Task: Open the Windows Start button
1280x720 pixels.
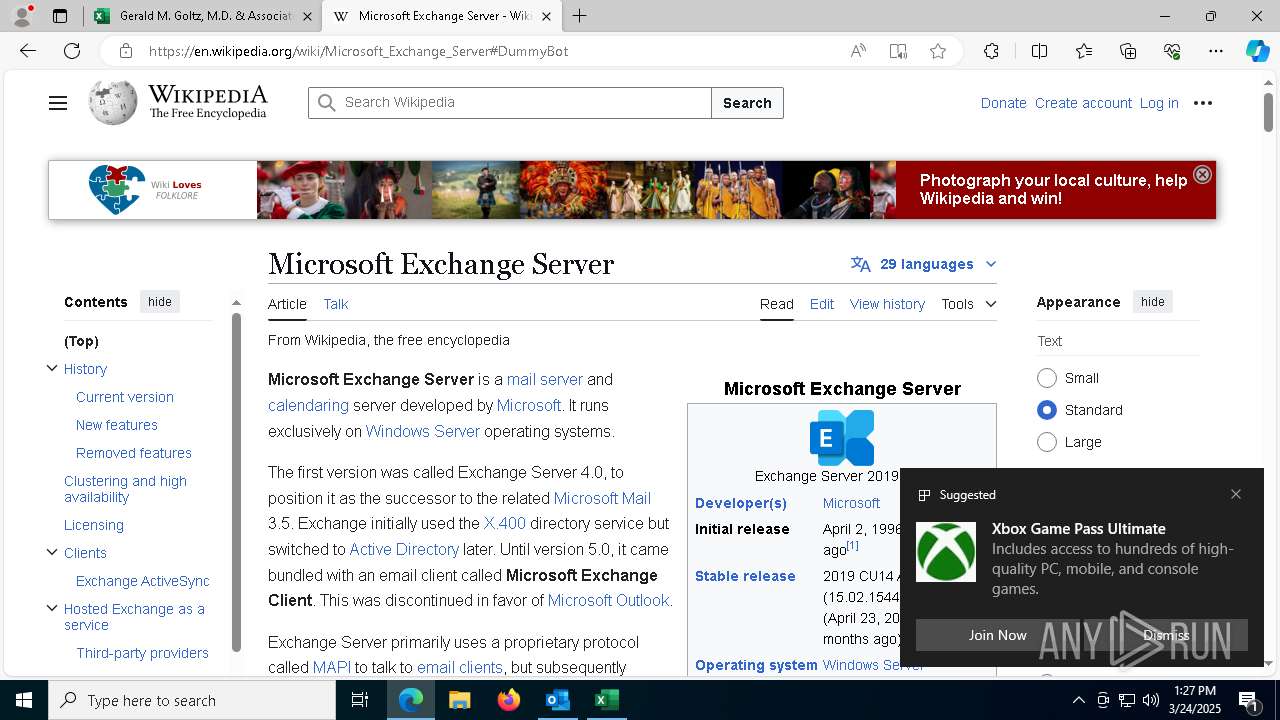Action: tap(24, 700)
